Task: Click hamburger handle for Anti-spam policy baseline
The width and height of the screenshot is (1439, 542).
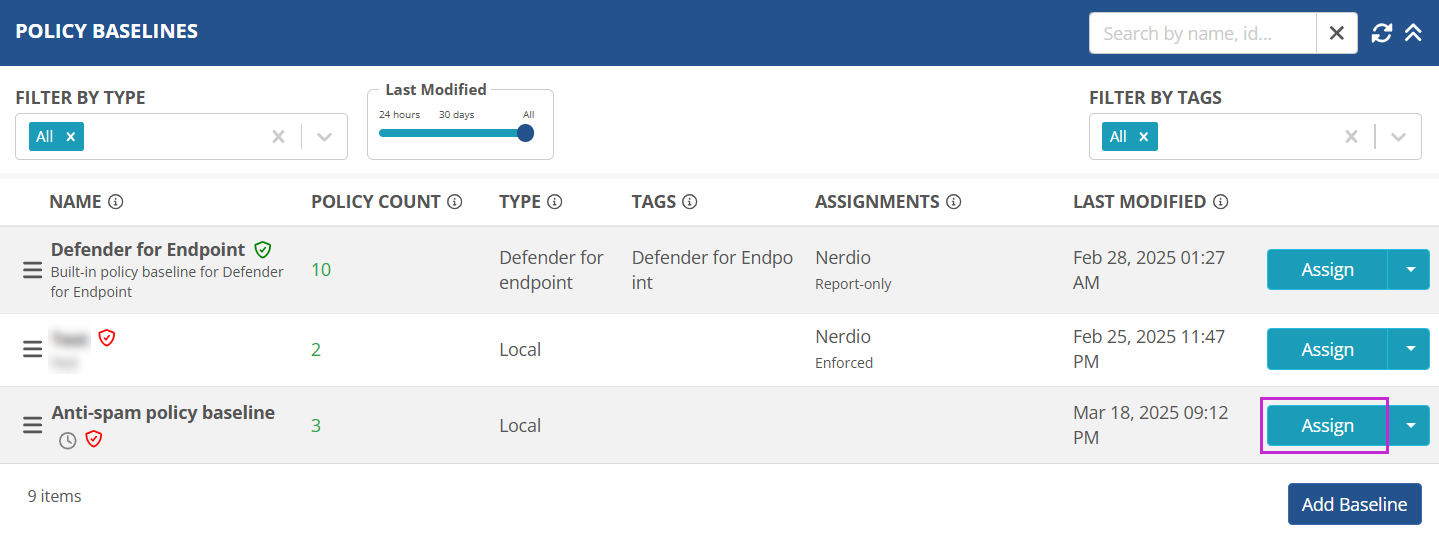Action: 32,425
